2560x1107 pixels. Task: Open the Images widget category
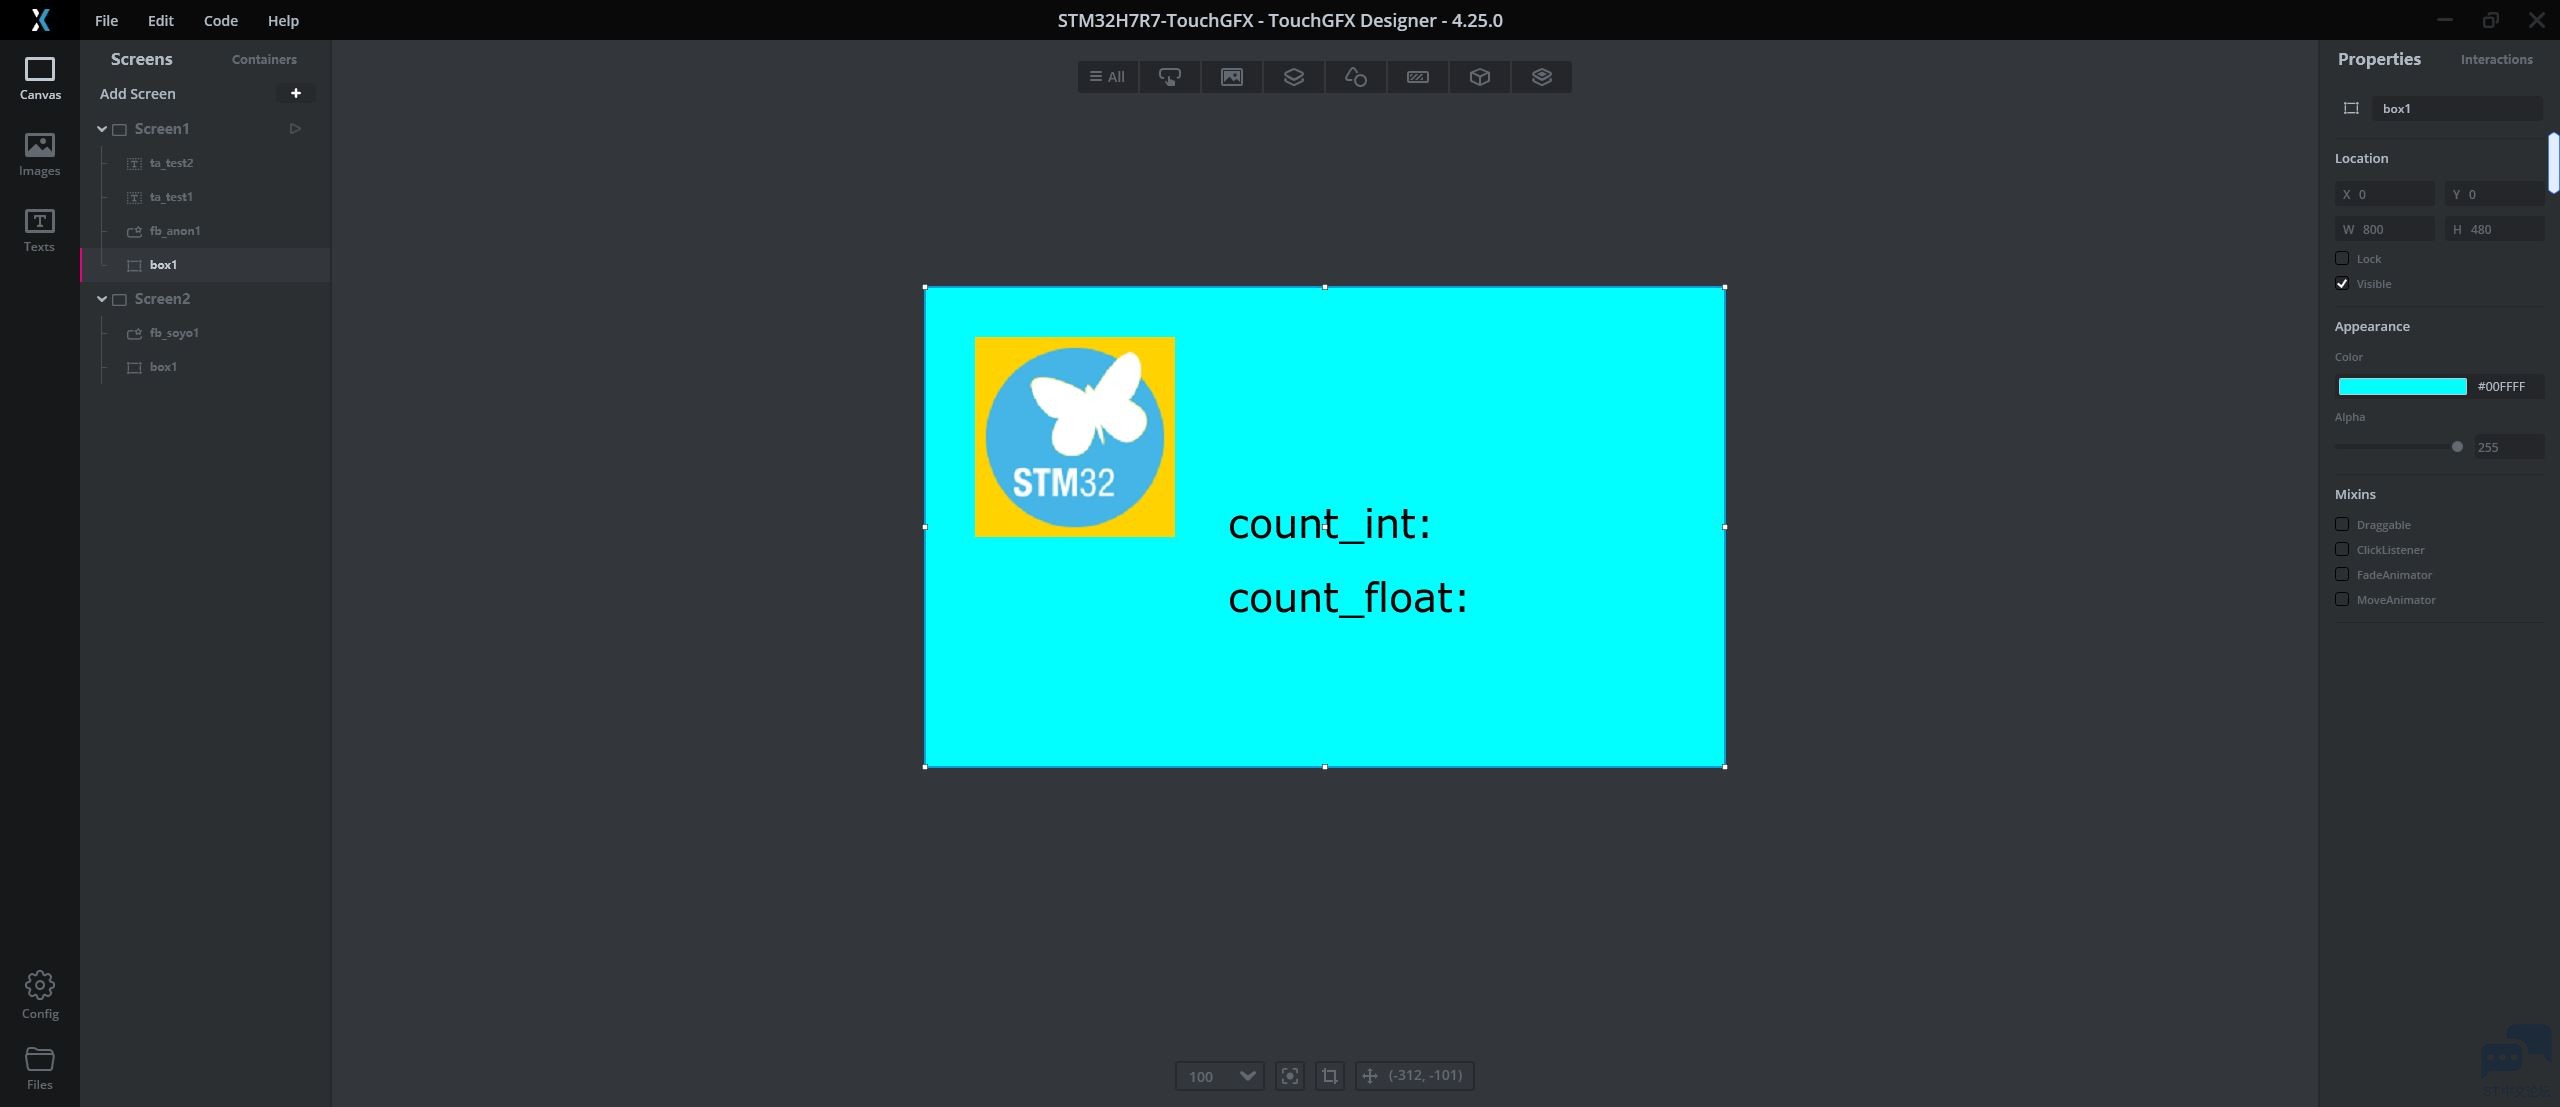[x=1231, y=77]
